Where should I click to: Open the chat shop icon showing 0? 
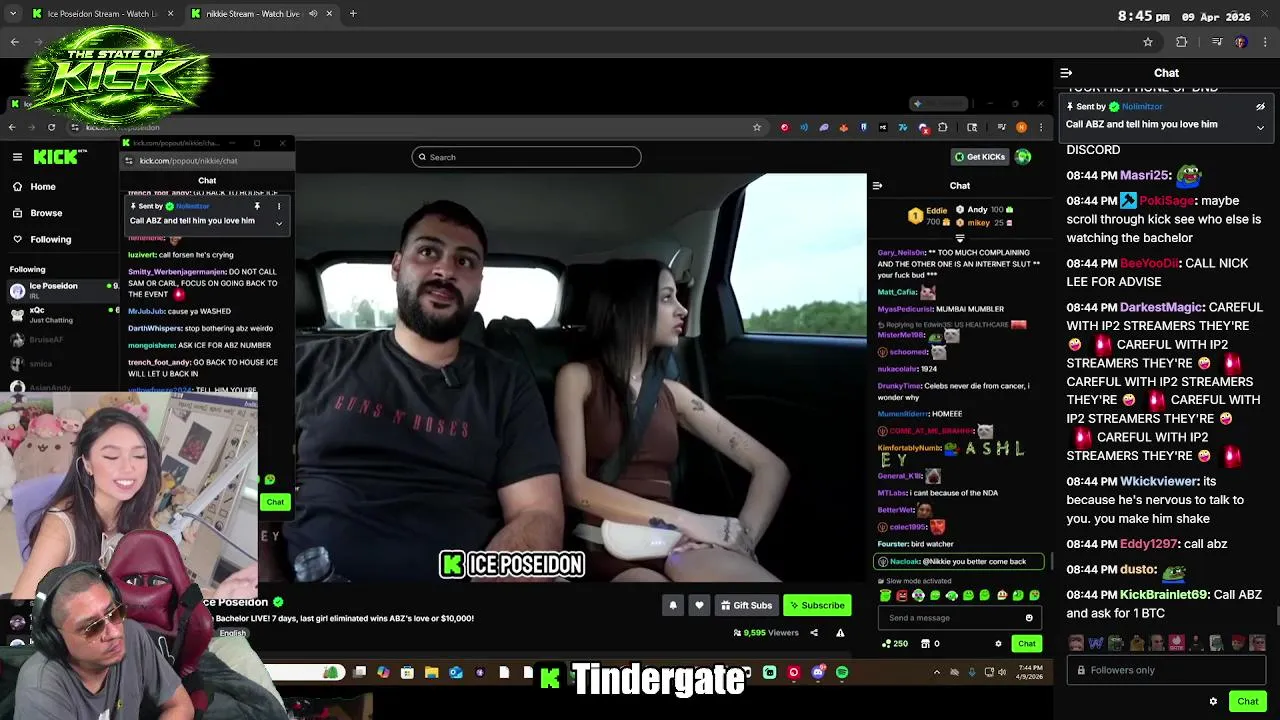[929, 644]
